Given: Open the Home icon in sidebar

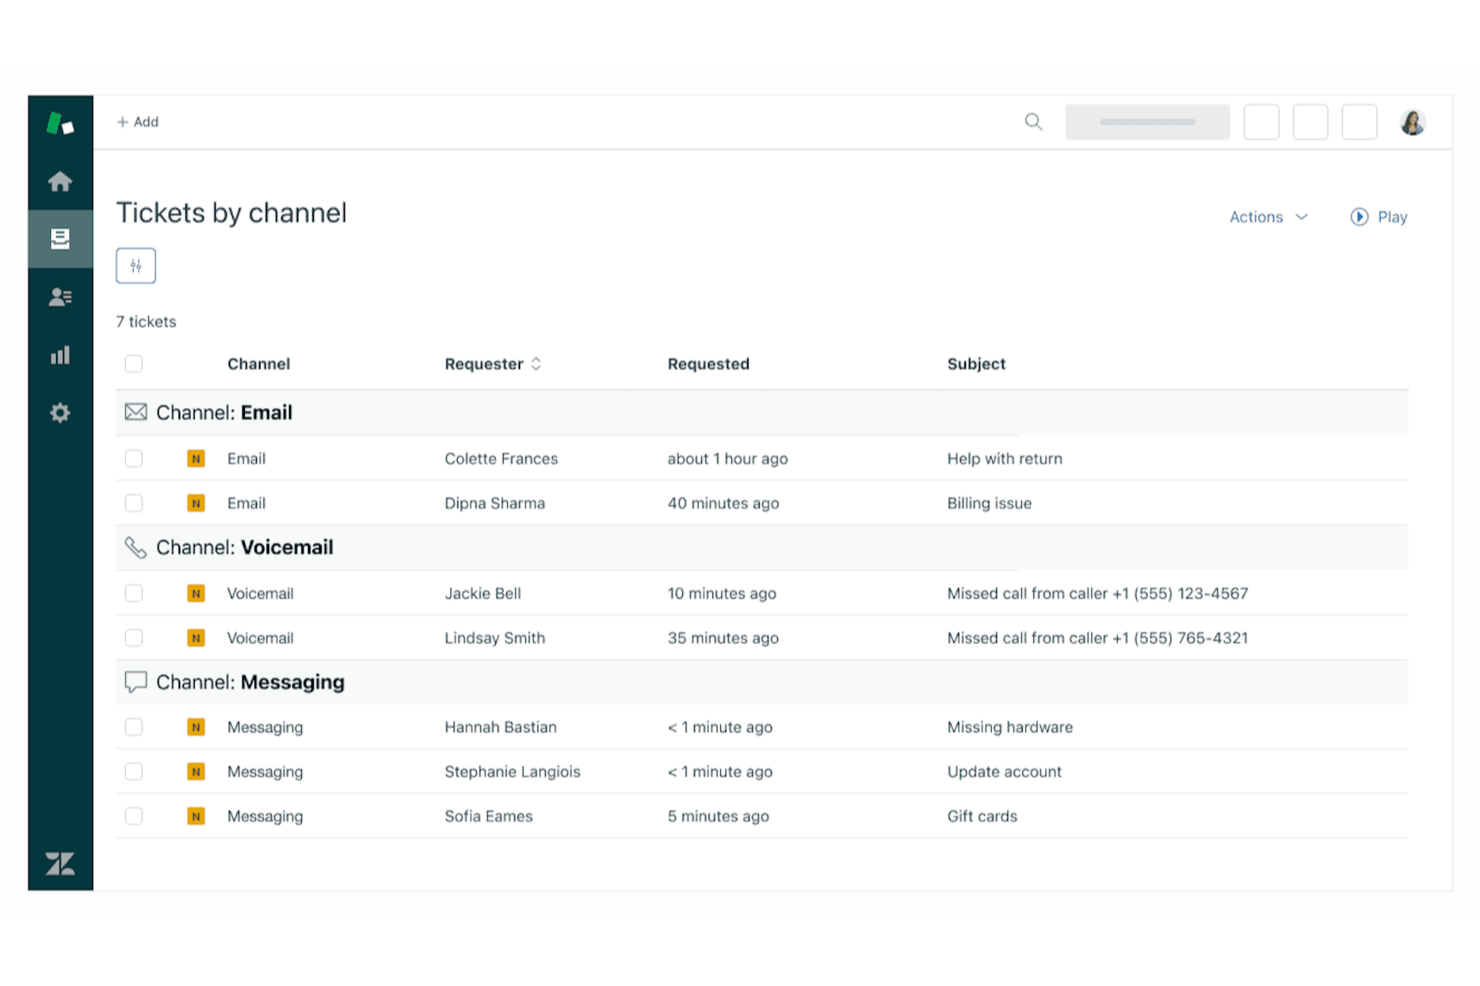Looking at the screenshot, I should (x=60, y=181).
